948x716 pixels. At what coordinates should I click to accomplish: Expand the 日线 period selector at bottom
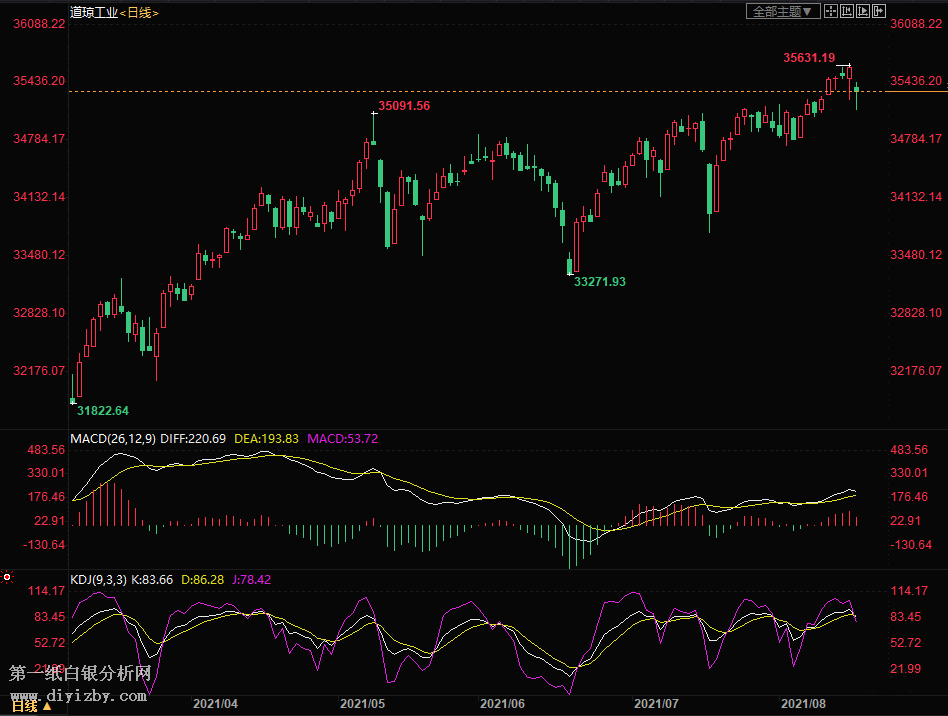30,706
